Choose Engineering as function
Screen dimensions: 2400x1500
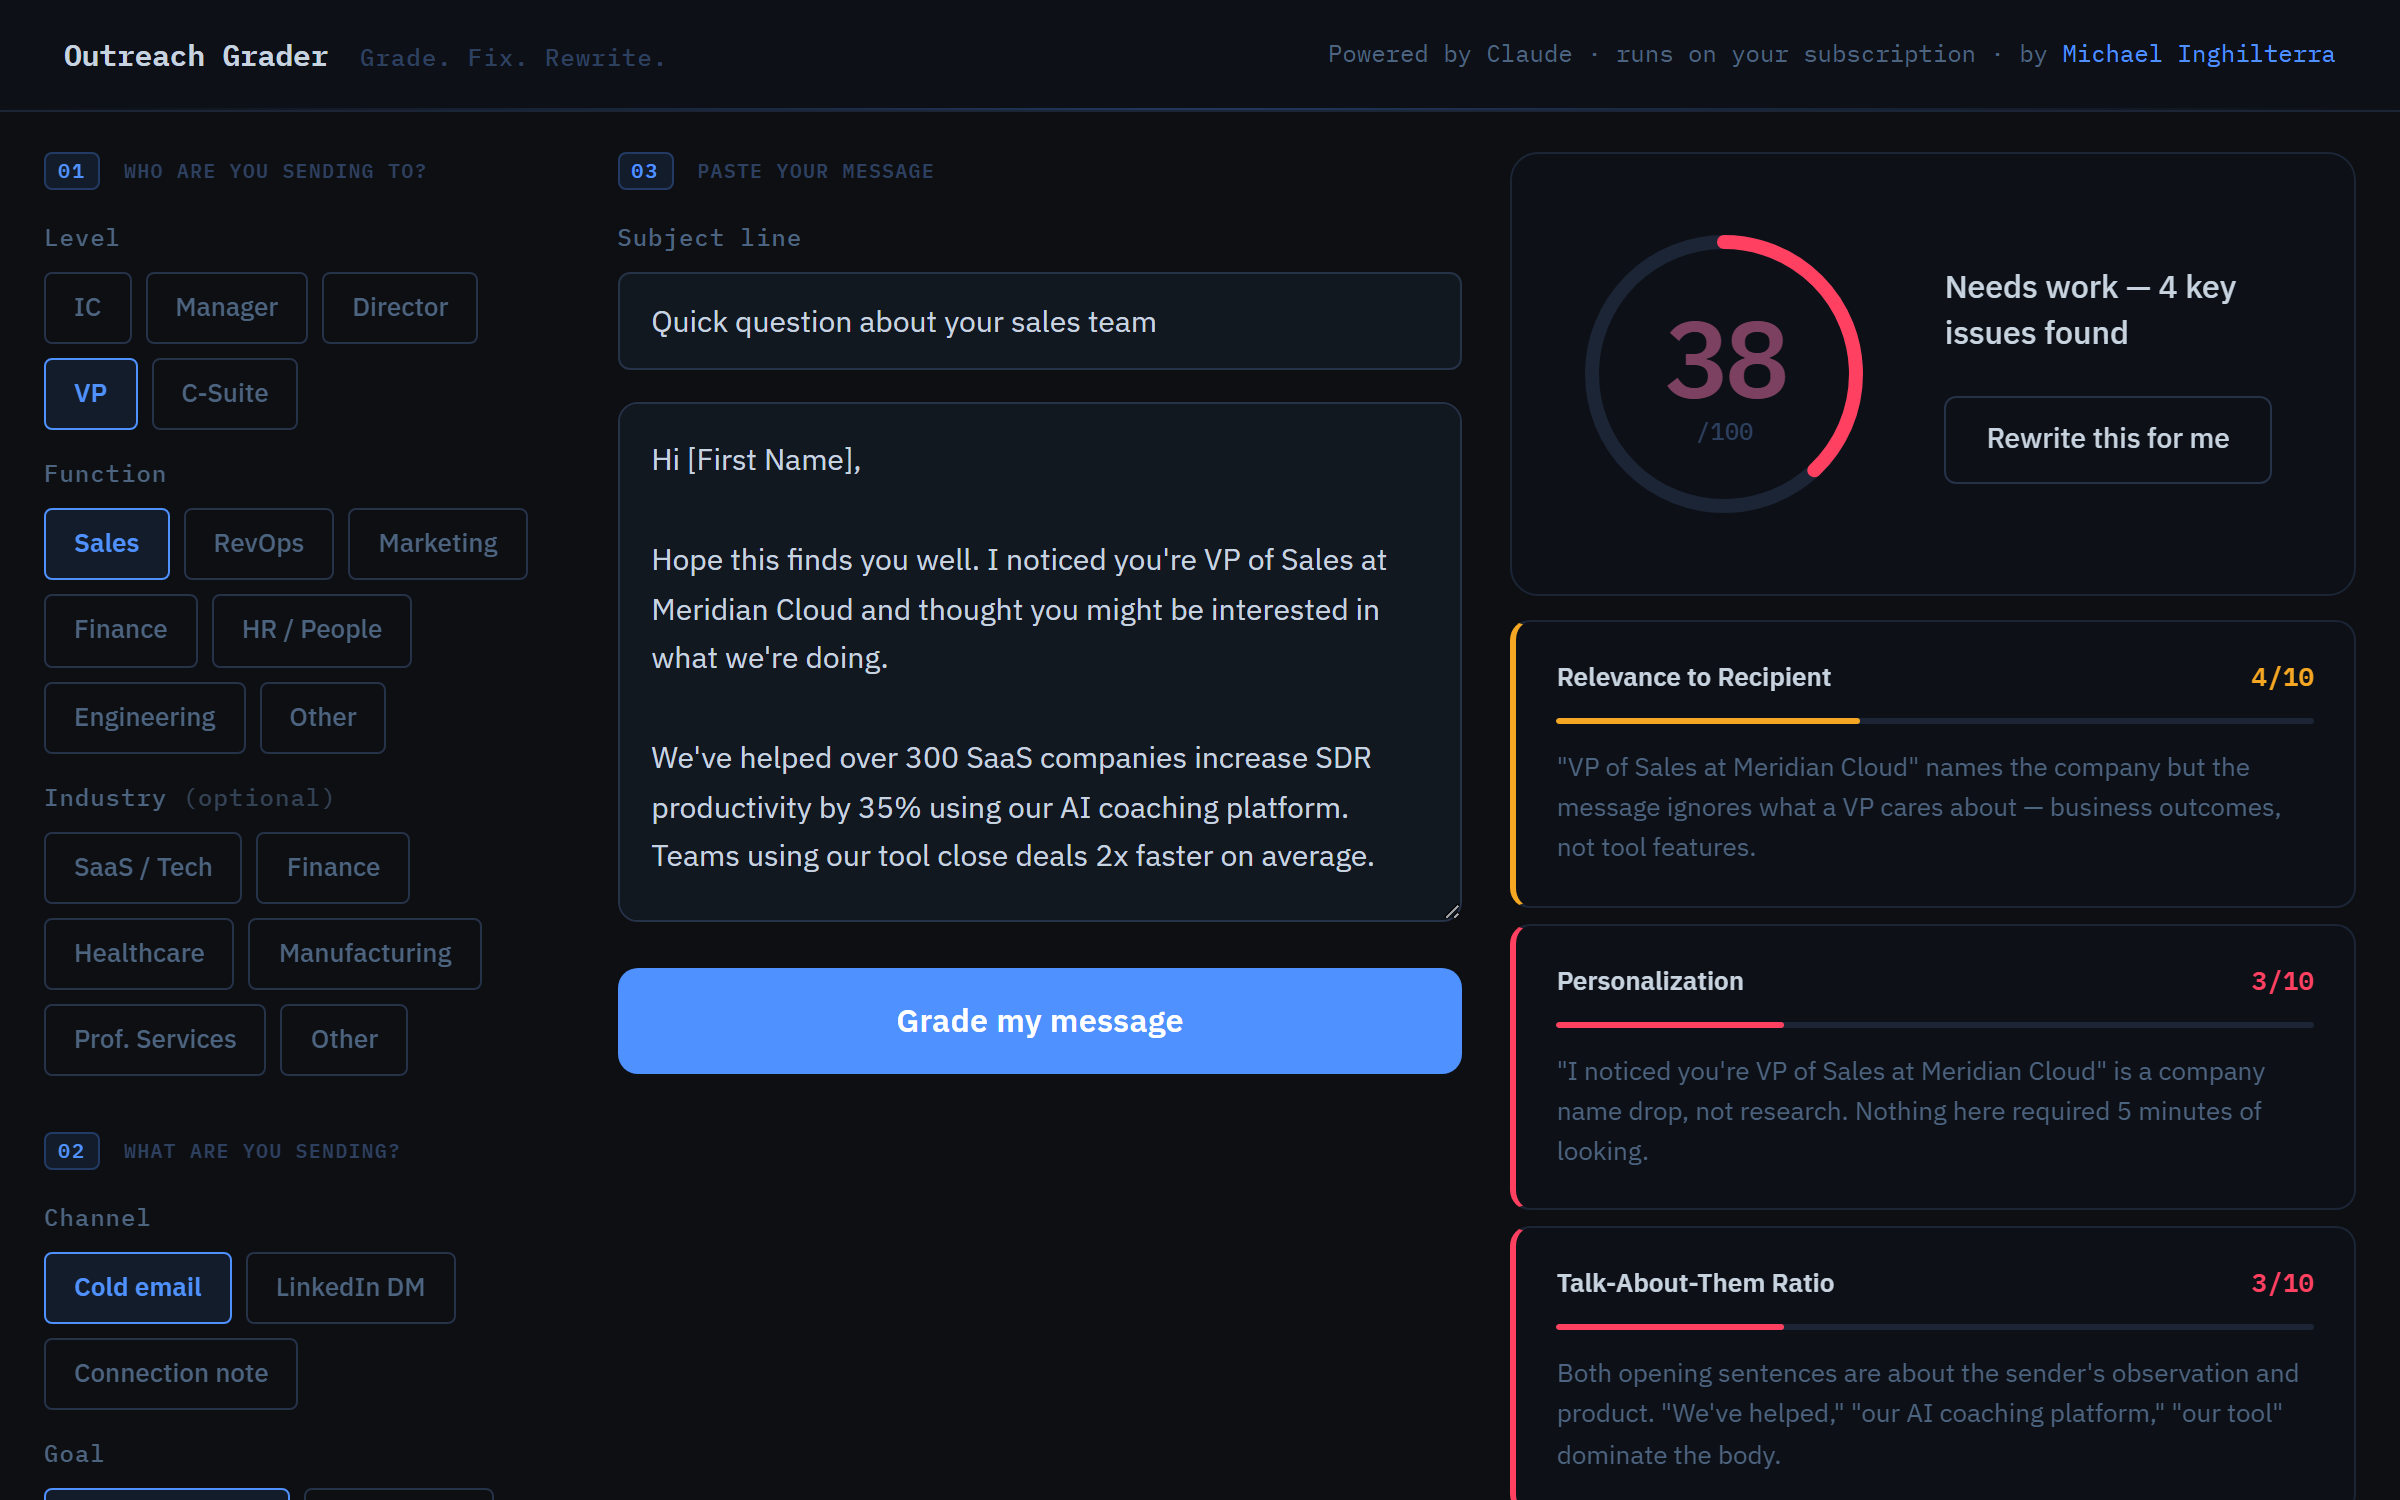point(145,717)
